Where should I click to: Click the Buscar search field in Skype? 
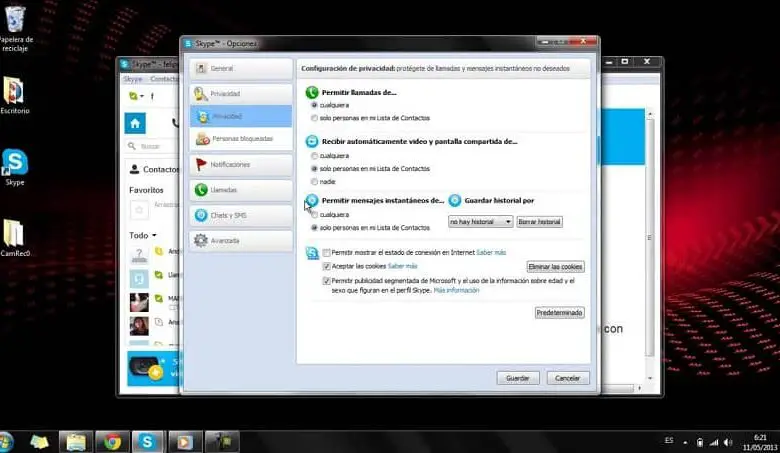[x=152, y=146]
